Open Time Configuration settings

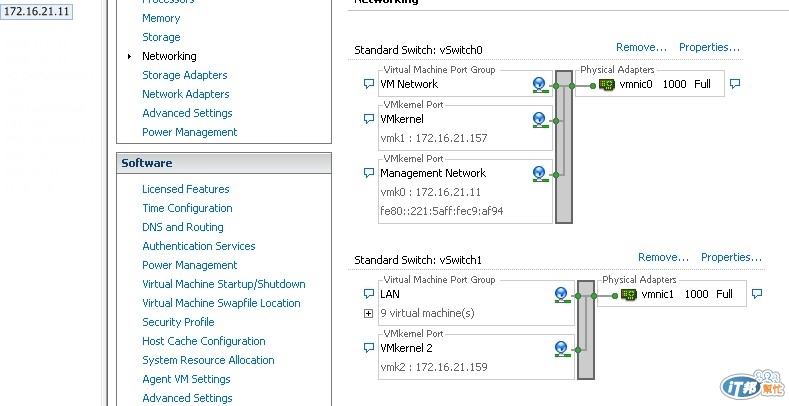[x=187, y=208]
